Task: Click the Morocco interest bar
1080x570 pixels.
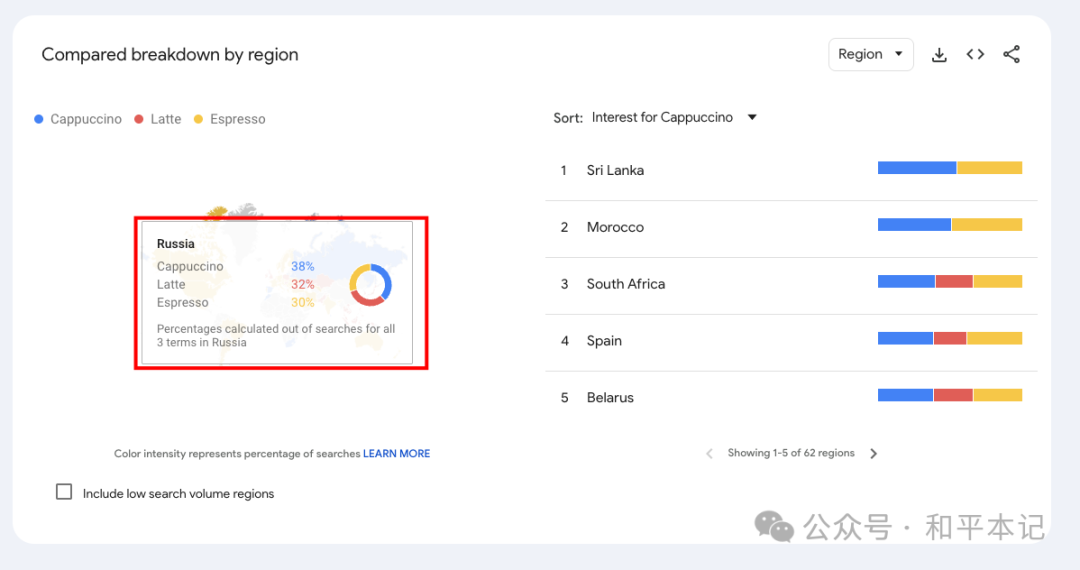Action: click(x=950, y=224)
